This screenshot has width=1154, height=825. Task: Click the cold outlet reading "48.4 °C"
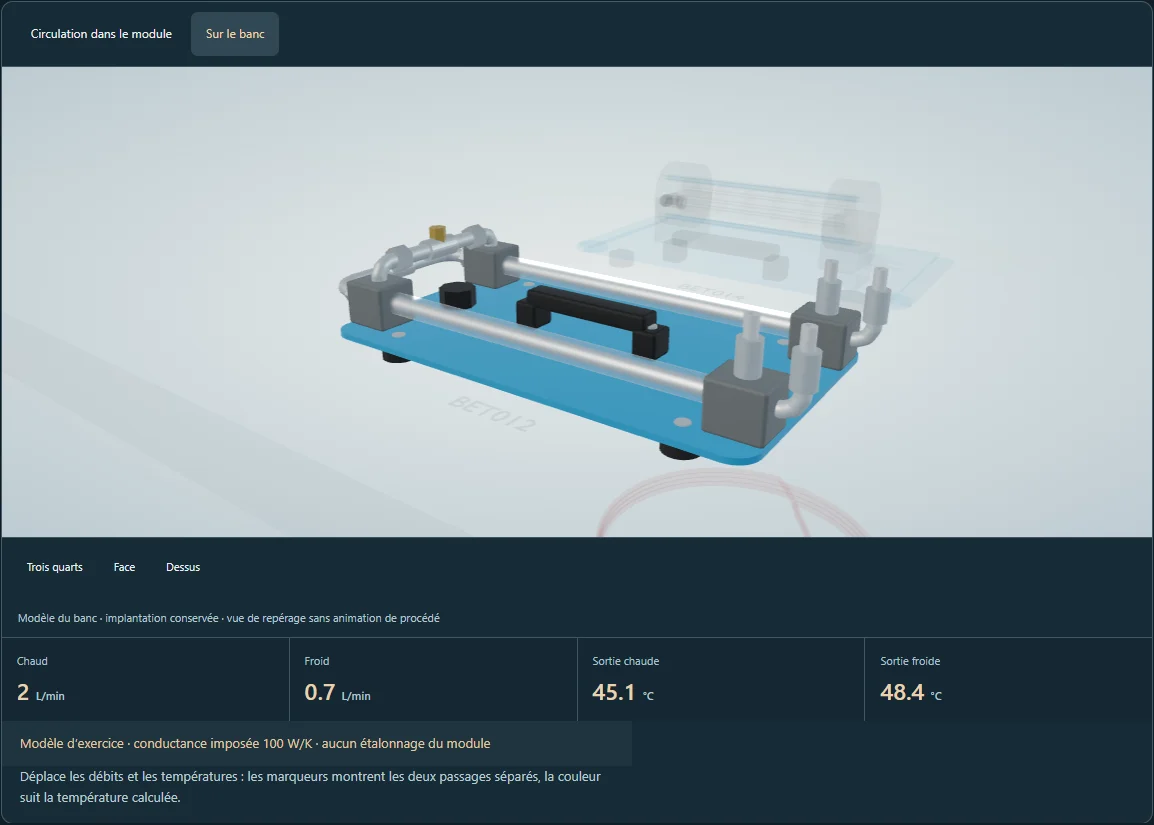[910, 693]
